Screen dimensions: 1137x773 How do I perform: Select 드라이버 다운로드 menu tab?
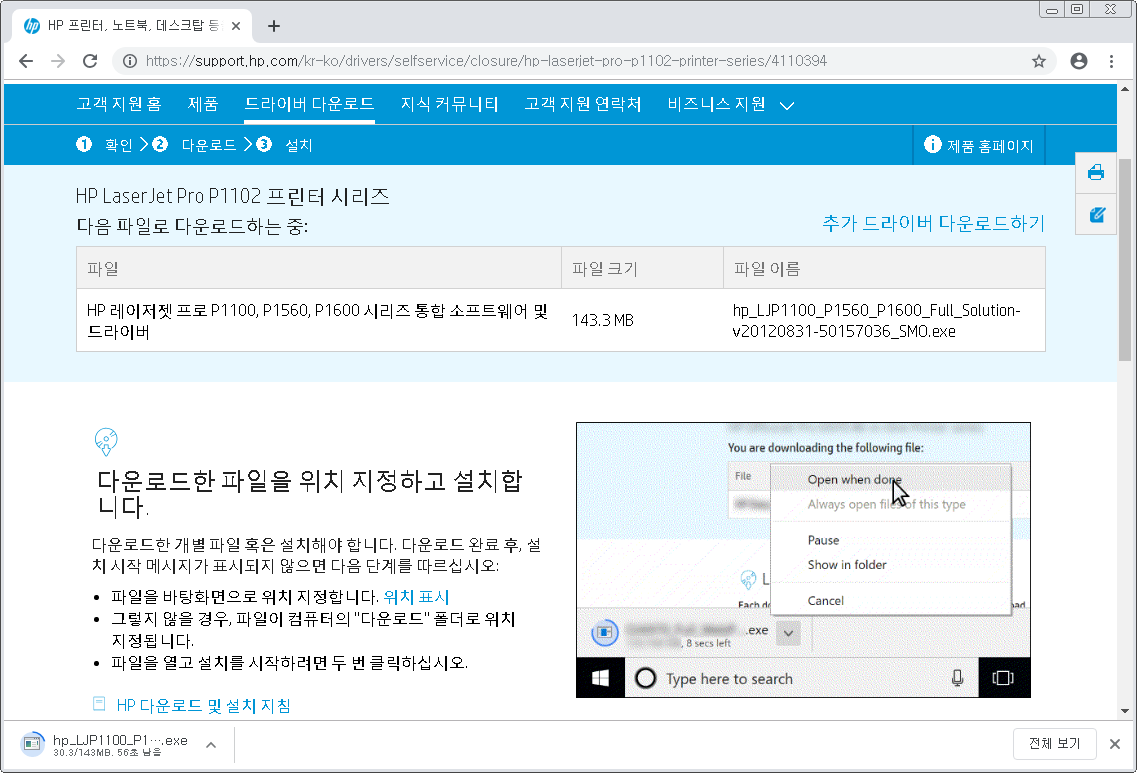pyautogui.click(x=310, y=104)
